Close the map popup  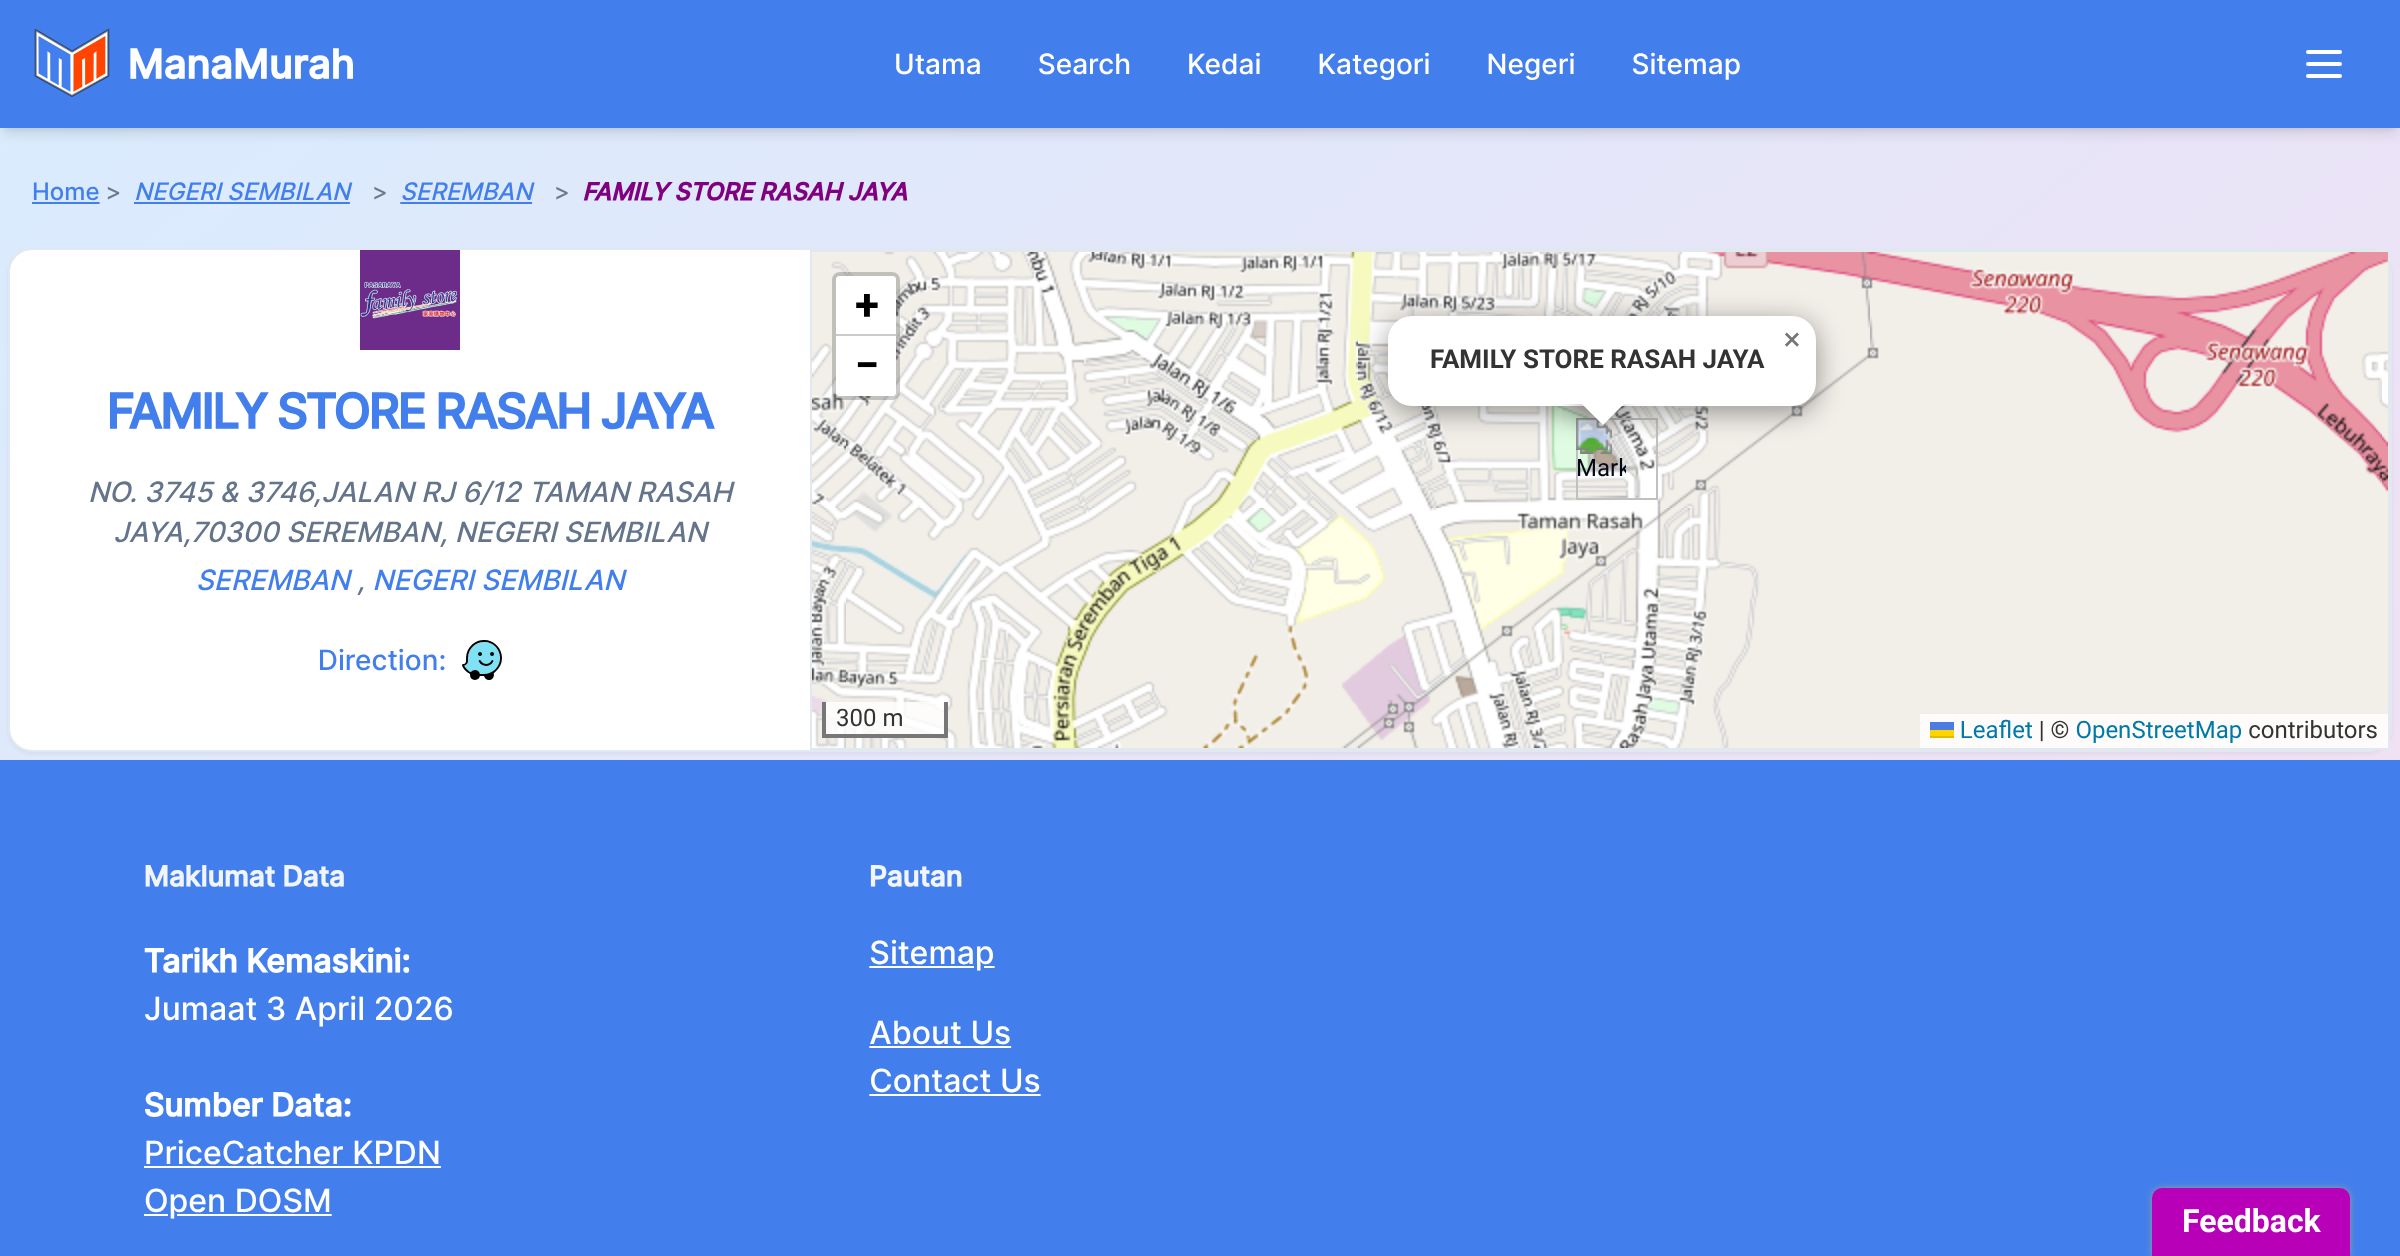pyautogui.click(x=1791, y=340)
